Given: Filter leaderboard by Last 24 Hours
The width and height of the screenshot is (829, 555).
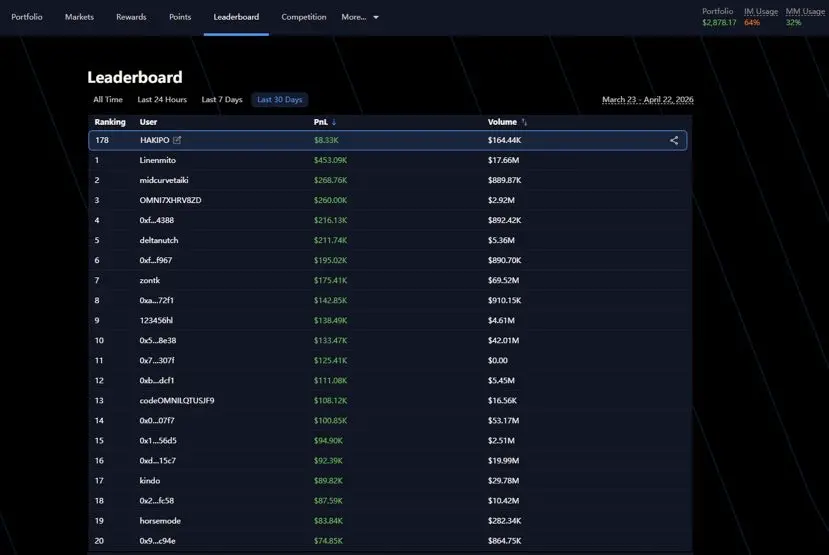Looking at the screenshot, I should click(162, 99).
